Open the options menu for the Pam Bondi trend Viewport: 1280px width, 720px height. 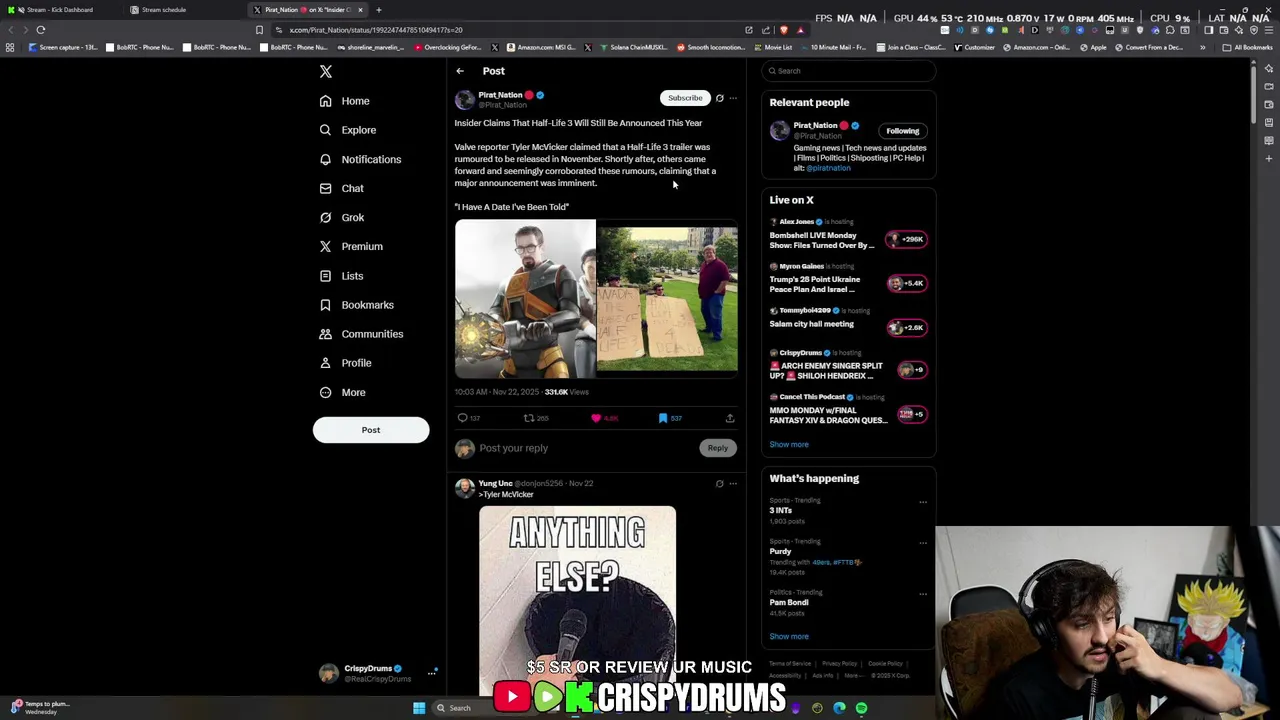coord(923,594)
